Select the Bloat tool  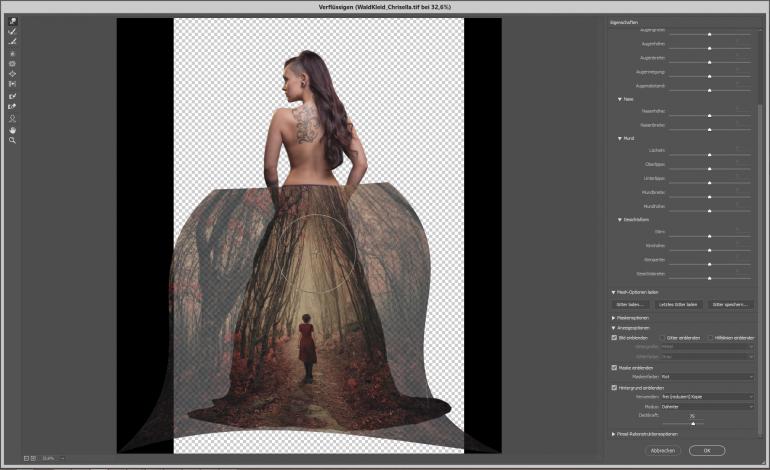[x=12, y=74]
